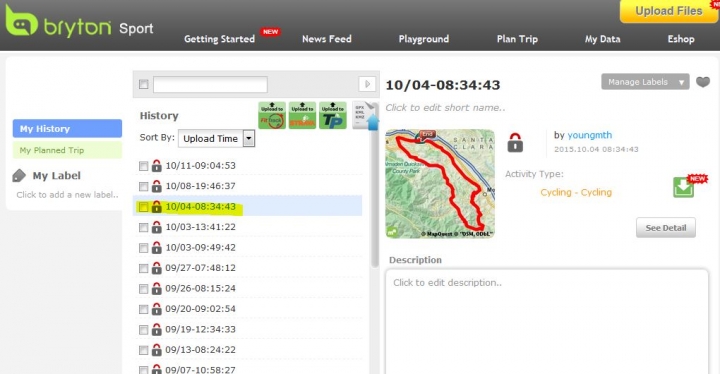Check the 10/08-19:46:37 entry box
Image resolution: width=720 pixels, height=374 pixels.
tap(144, 187)
